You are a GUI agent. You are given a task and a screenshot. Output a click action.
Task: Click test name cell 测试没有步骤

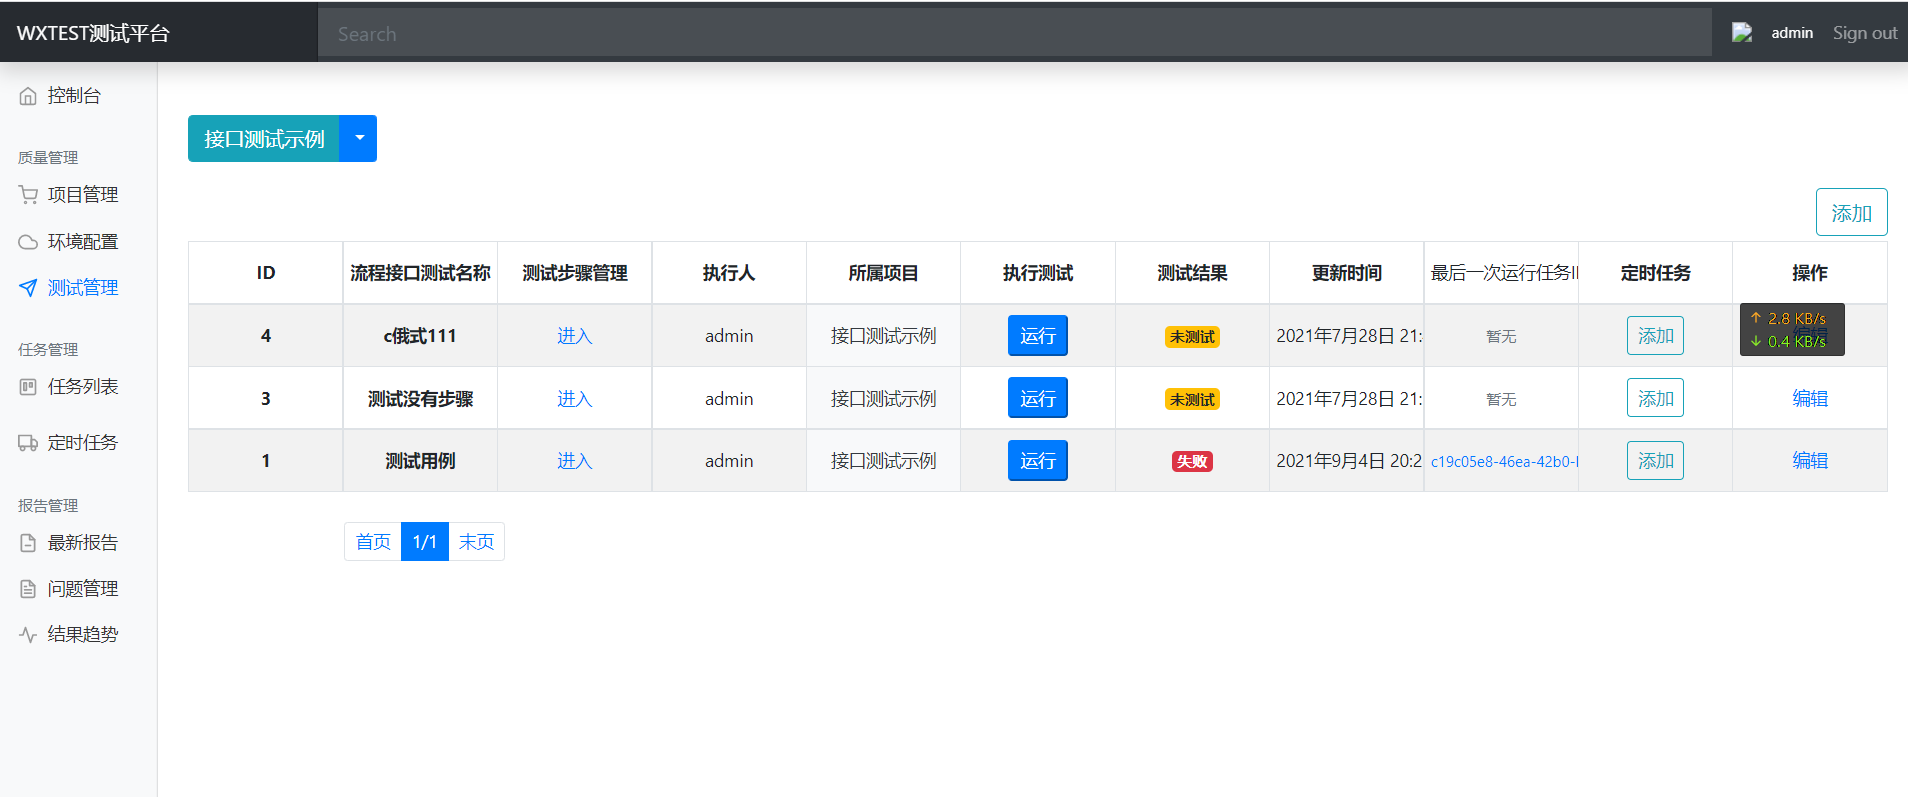[420, 399]
